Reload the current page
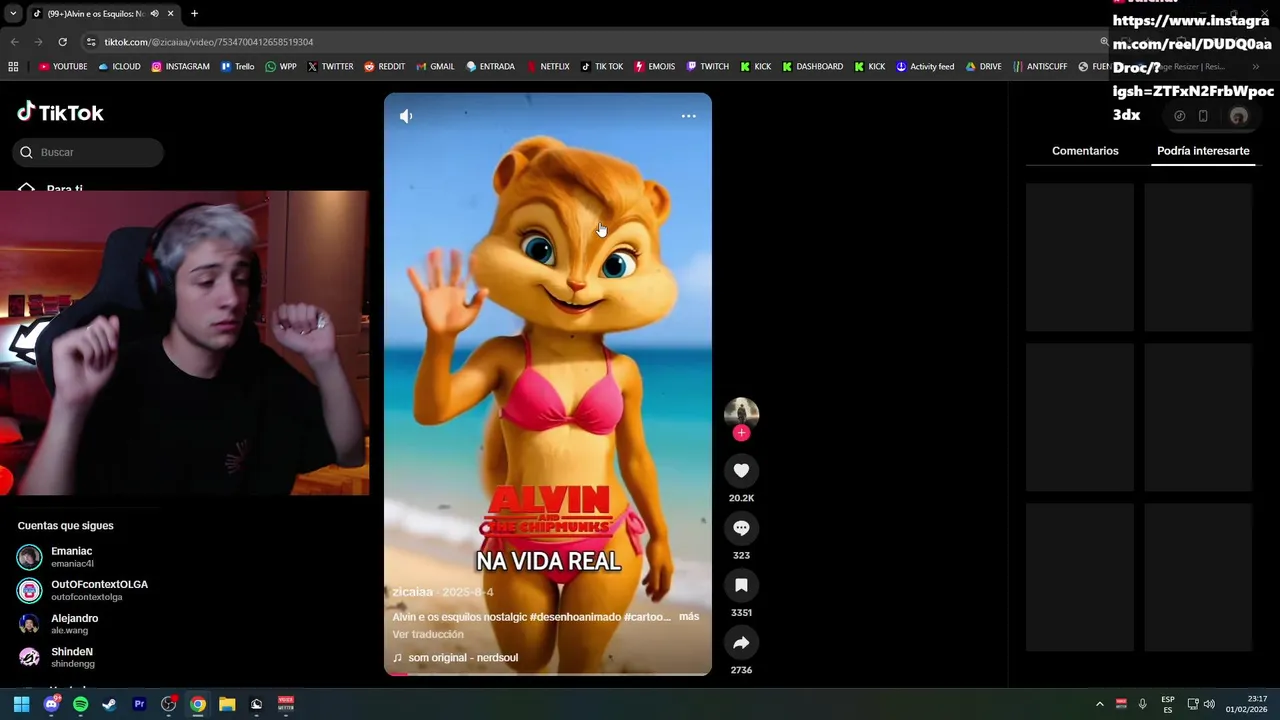This screenshot has width=1280, height=720. pos(62,42)
